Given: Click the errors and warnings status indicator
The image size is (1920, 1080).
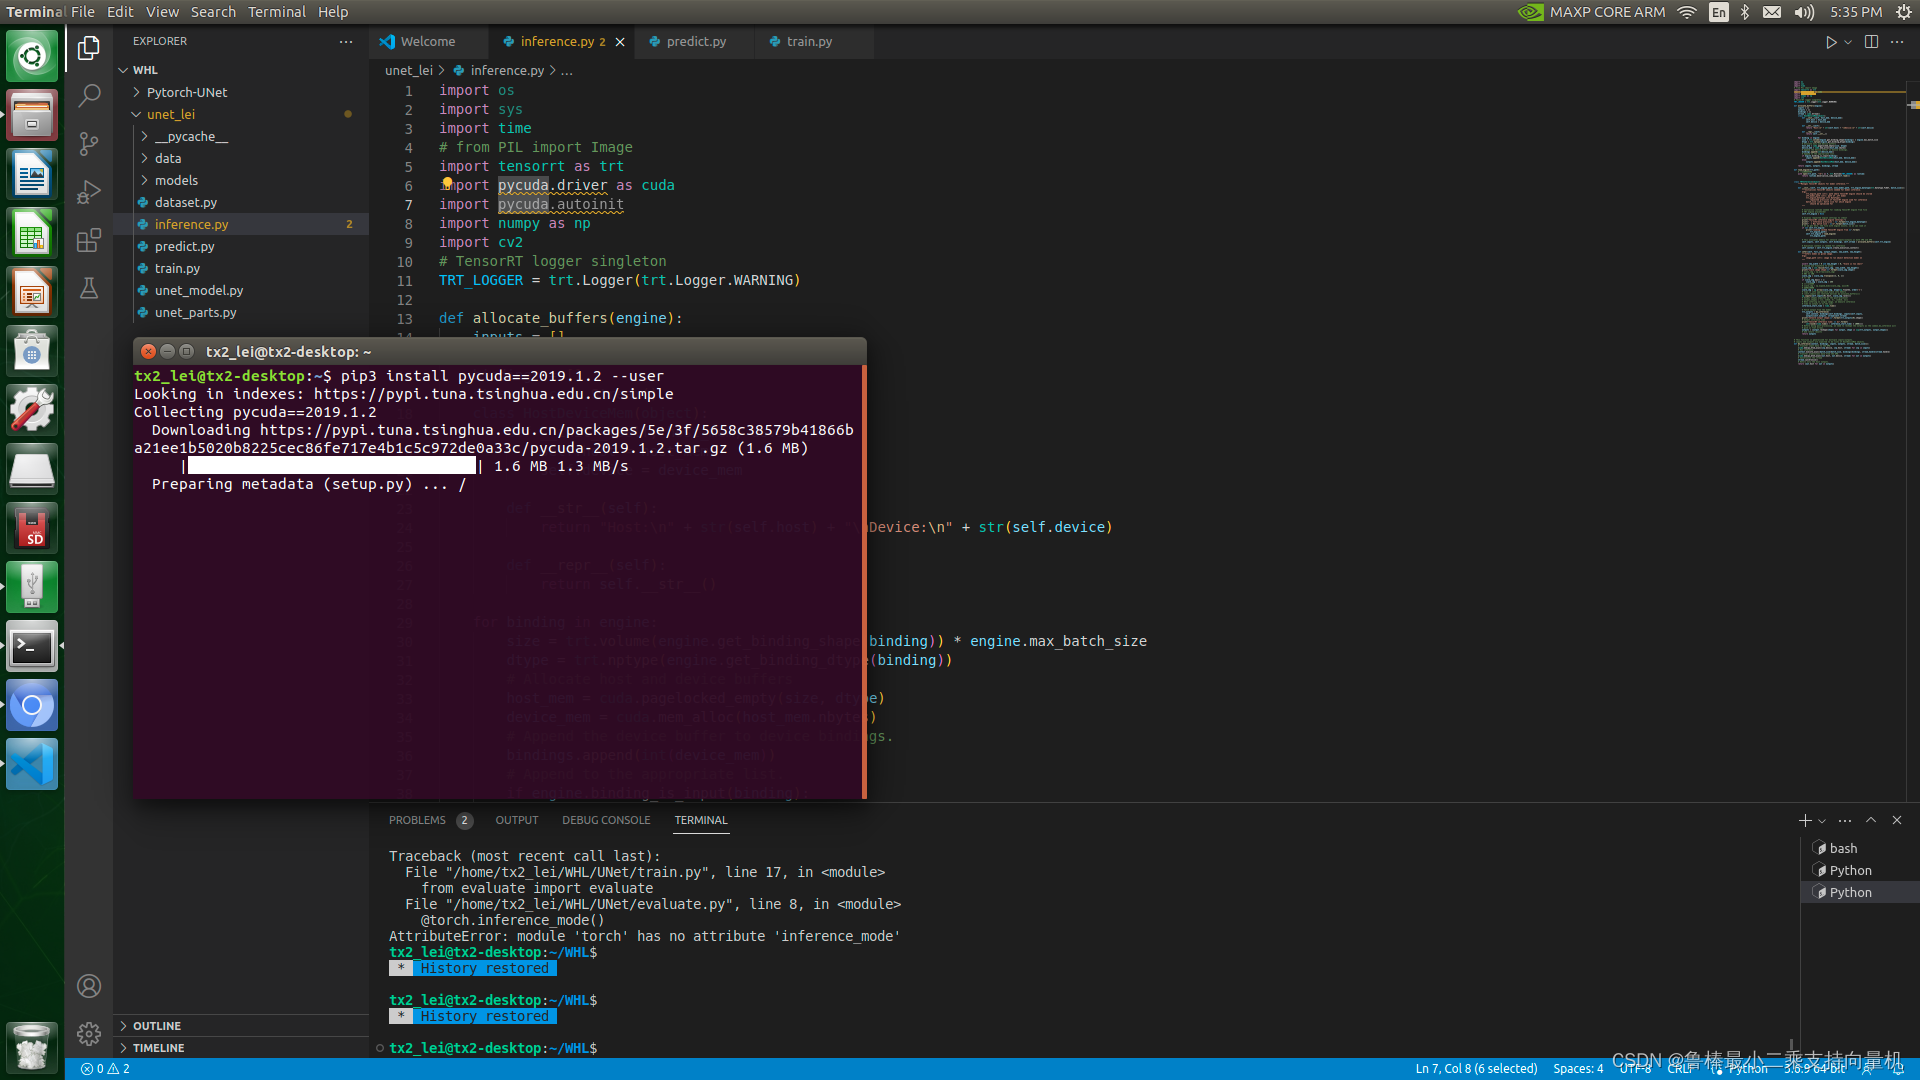Looking at the screenshot, I should pyautogui.click(x=106, y=1069).
